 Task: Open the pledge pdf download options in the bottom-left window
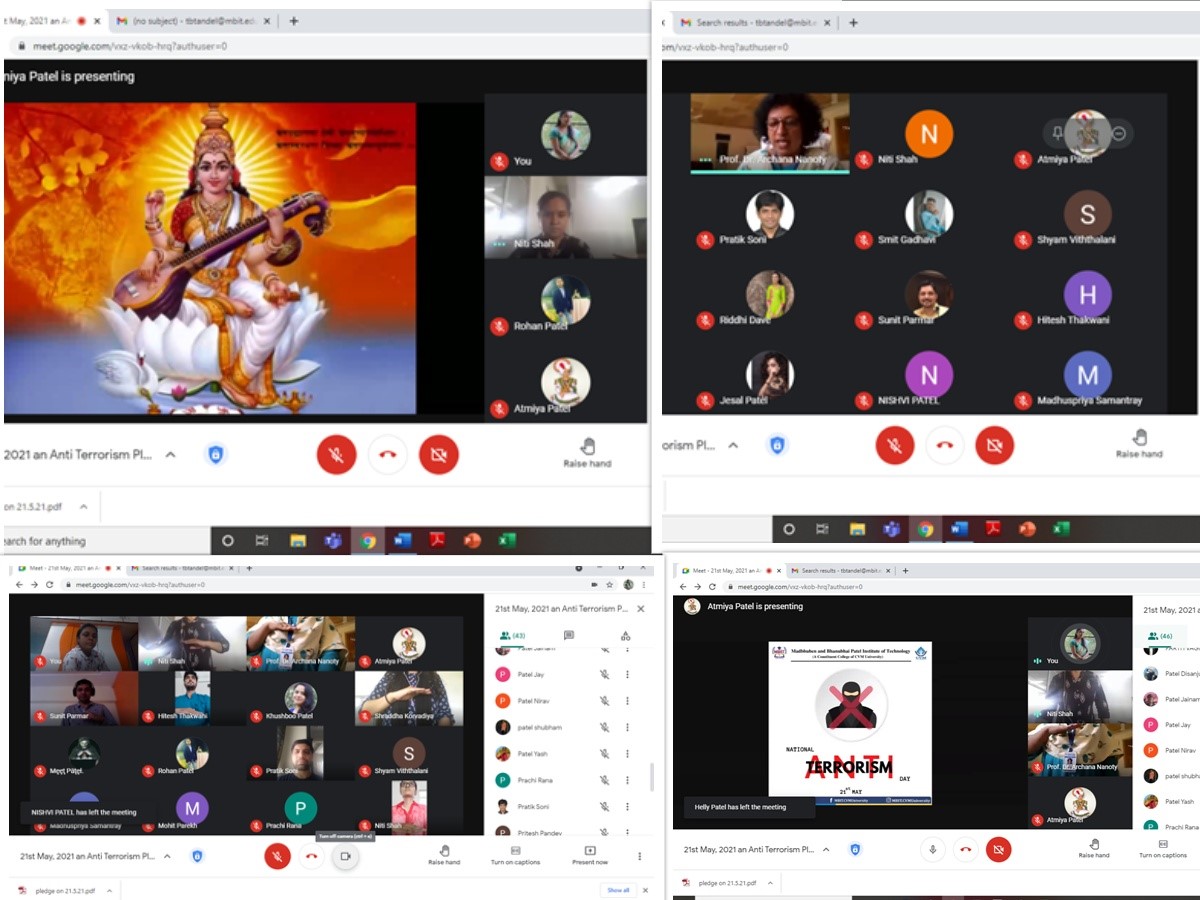[110, 889]
